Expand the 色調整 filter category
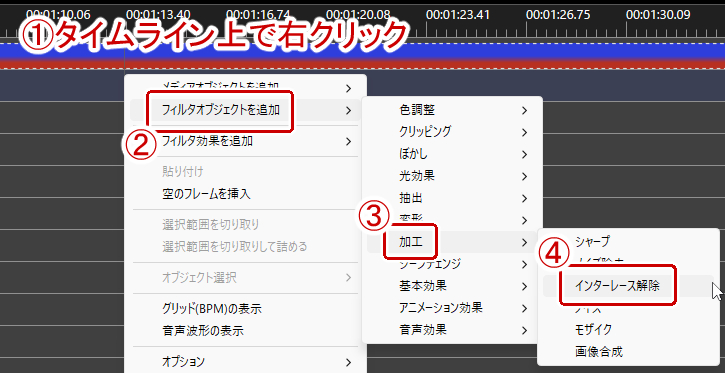 tap(452, 110)
